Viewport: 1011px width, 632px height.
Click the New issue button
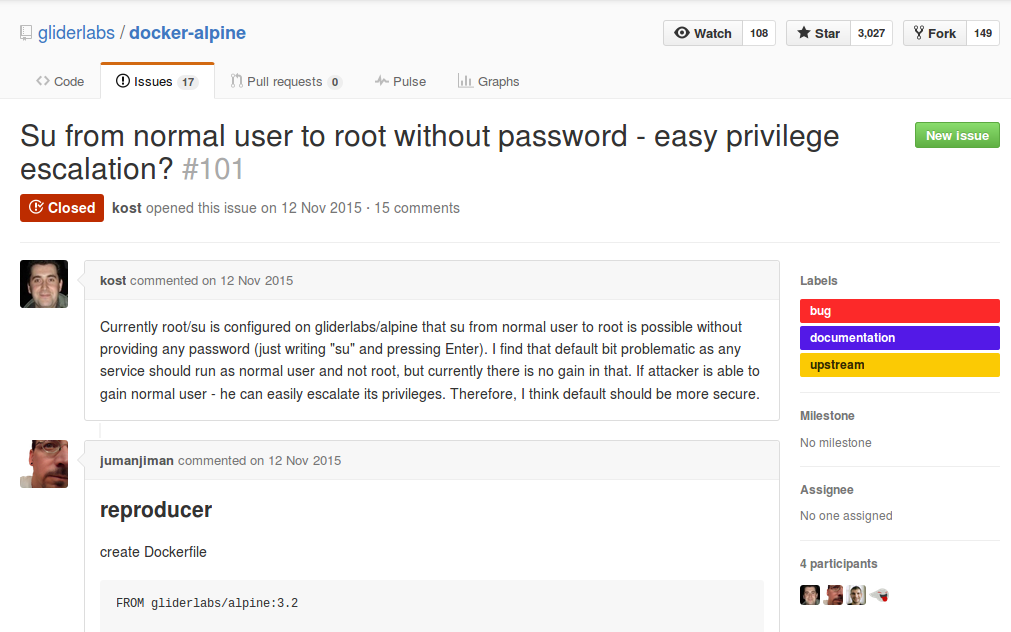(x=957, y=136)
